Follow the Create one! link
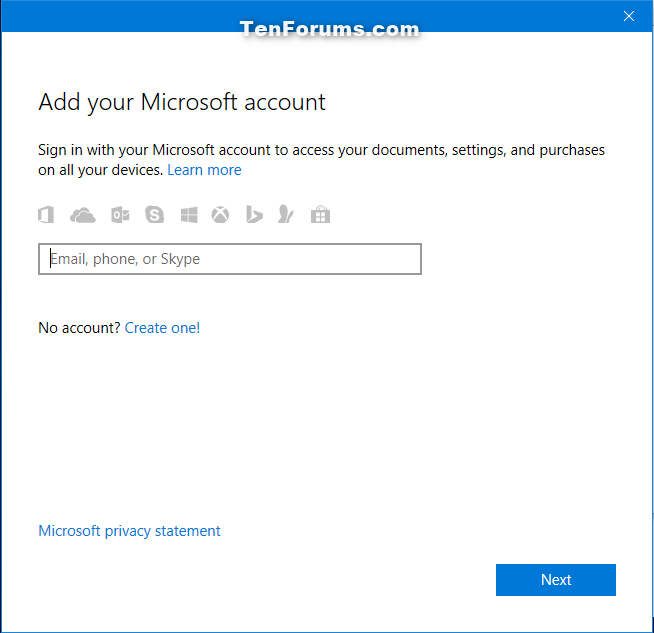Screen dimensions: 654x633 (162, 328)
